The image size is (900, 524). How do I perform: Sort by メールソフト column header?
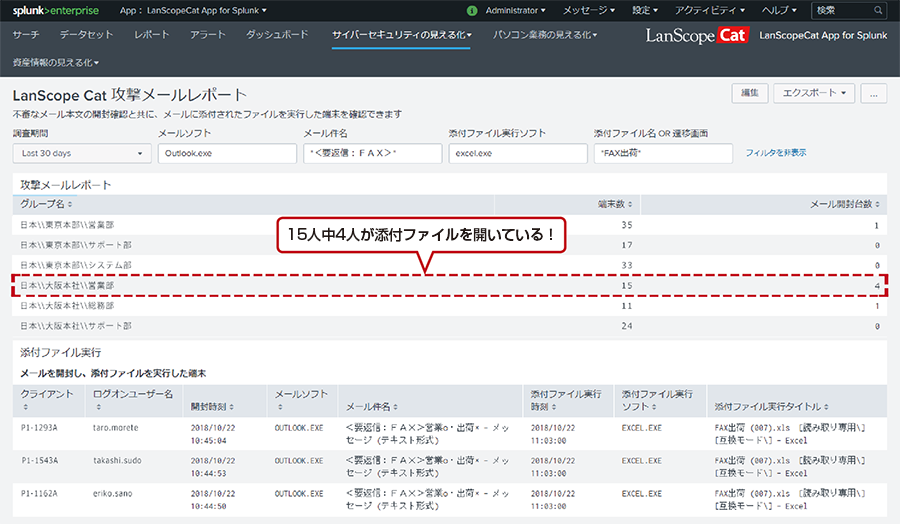coord(301,400)
